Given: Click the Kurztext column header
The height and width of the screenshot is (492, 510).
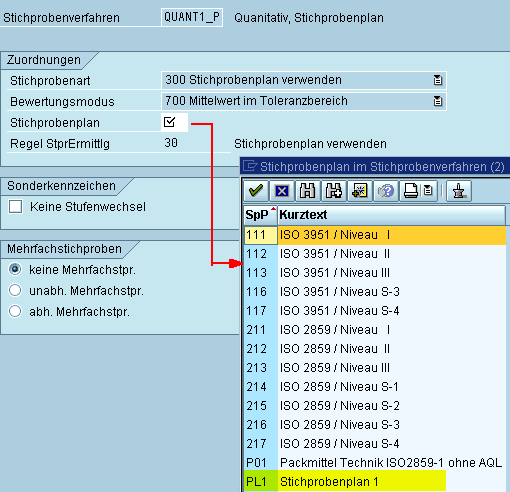Looking at the screenshot, I should click(392, 215).
